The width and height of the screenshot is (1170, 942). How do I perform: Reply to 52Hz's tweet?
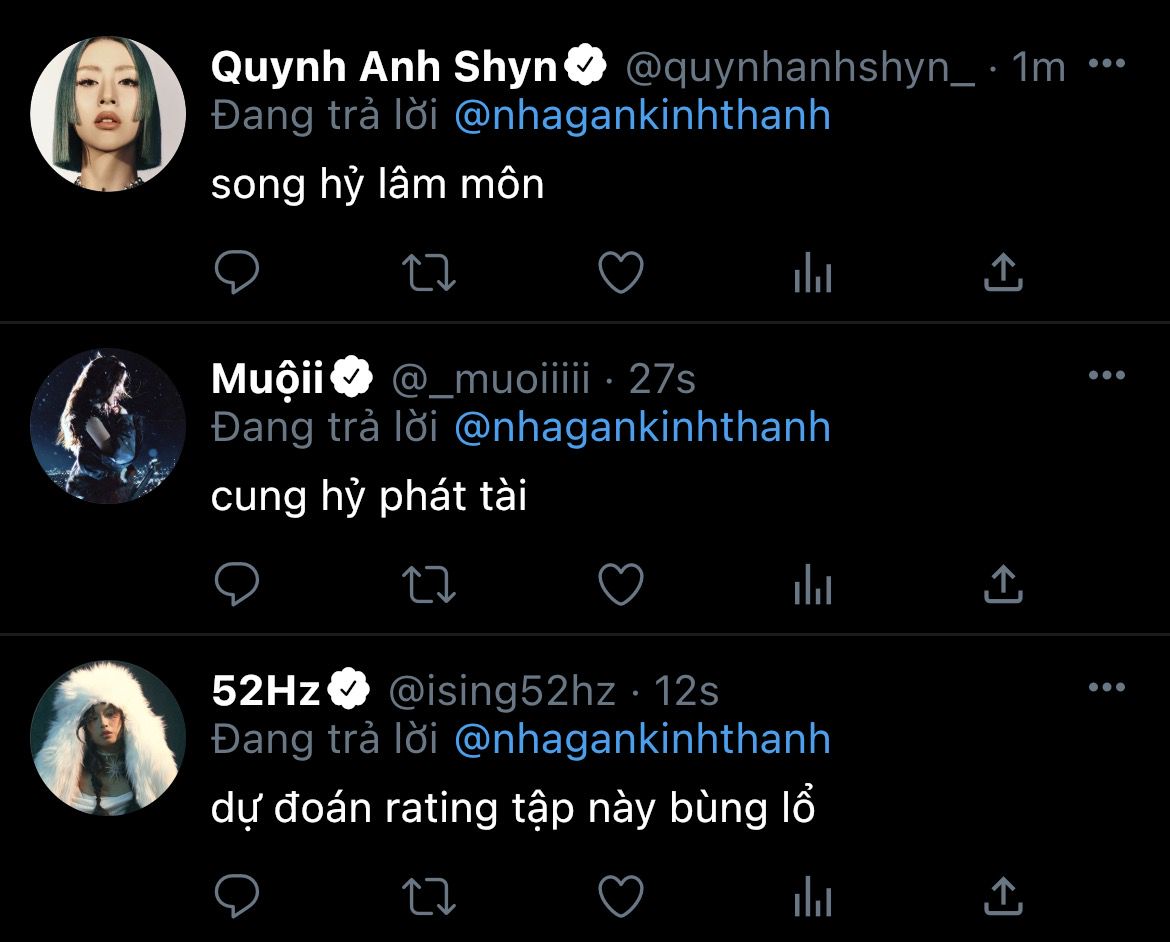click(237, 895)
